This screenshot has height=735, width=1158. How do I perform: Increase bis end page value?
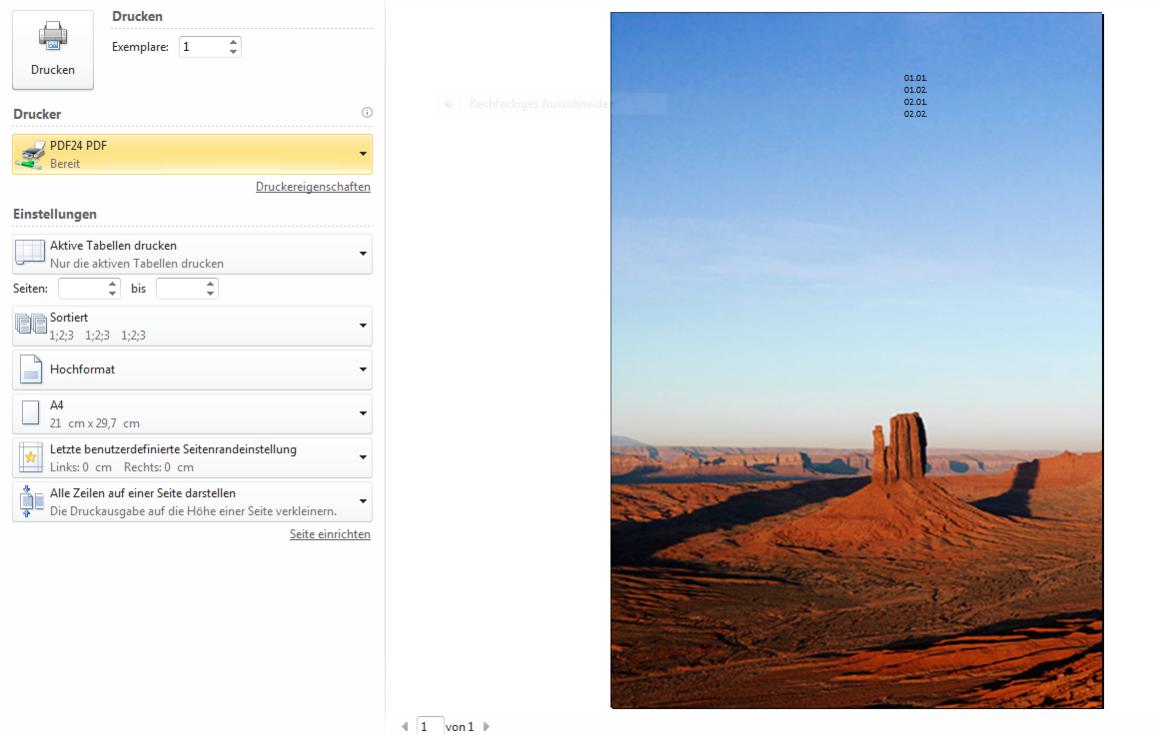[210, 284]
